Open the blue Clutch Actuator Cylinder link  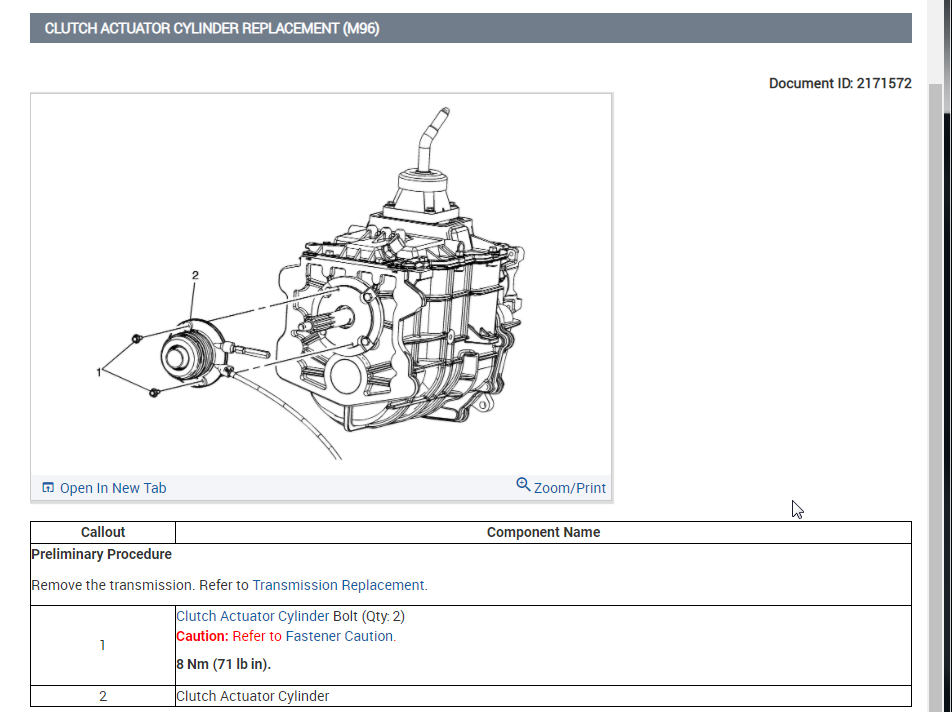(252, 616)
